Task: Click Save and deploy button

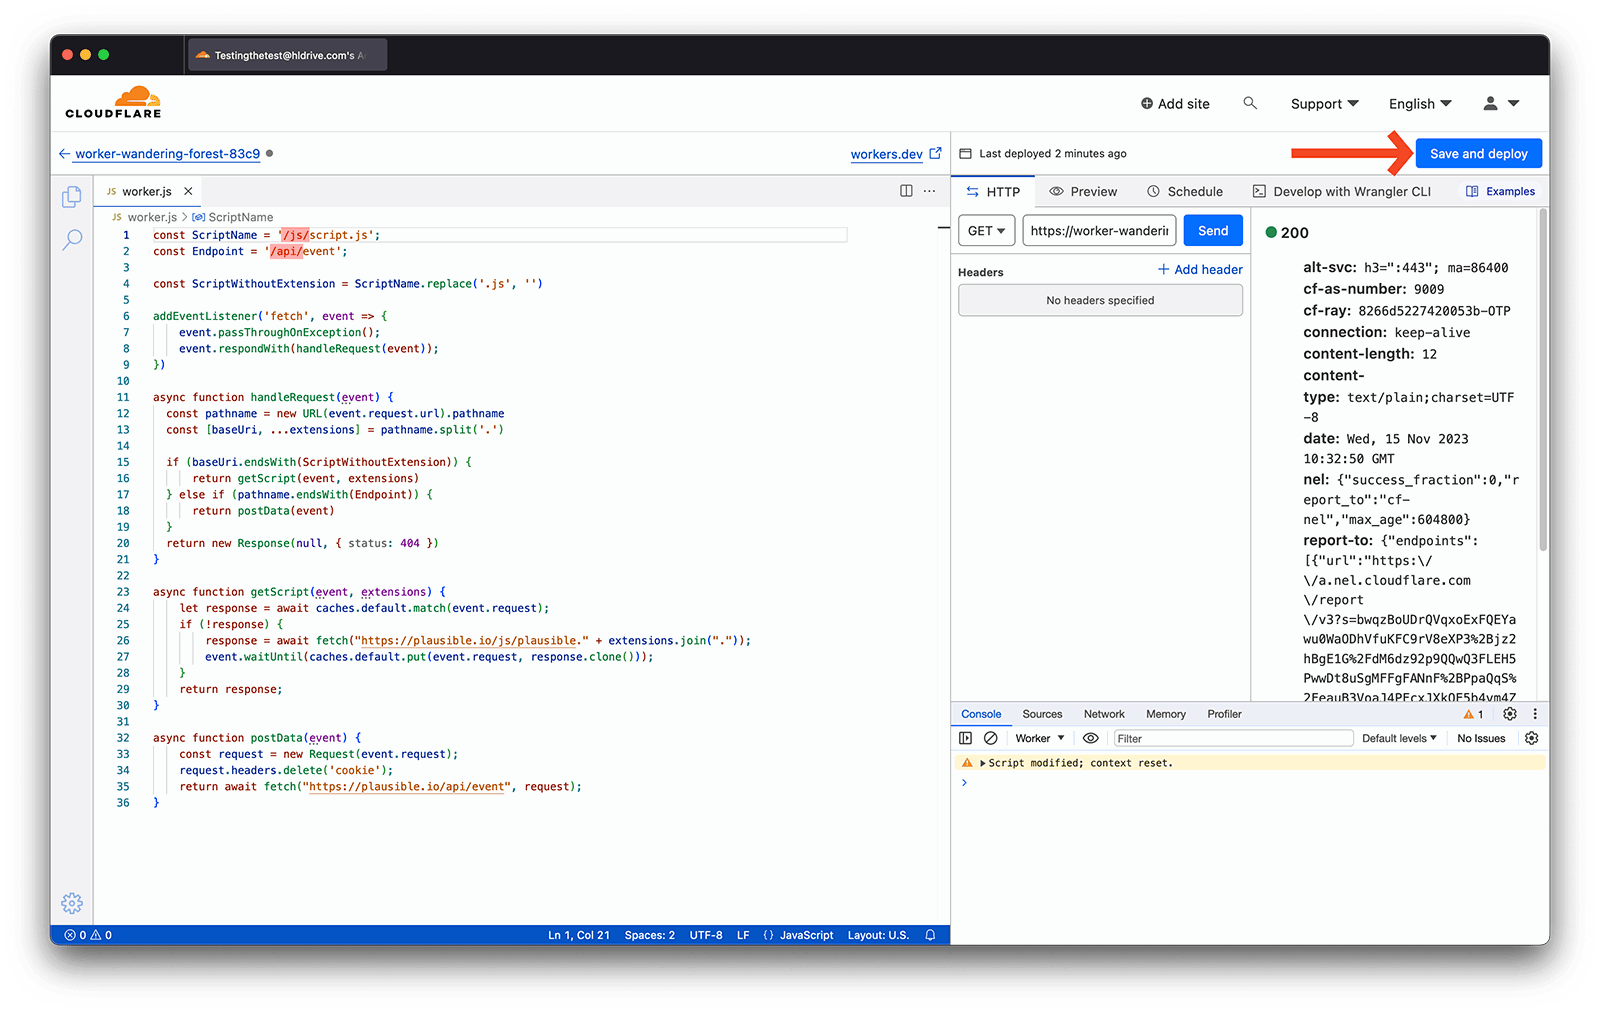Action: 1478,154
